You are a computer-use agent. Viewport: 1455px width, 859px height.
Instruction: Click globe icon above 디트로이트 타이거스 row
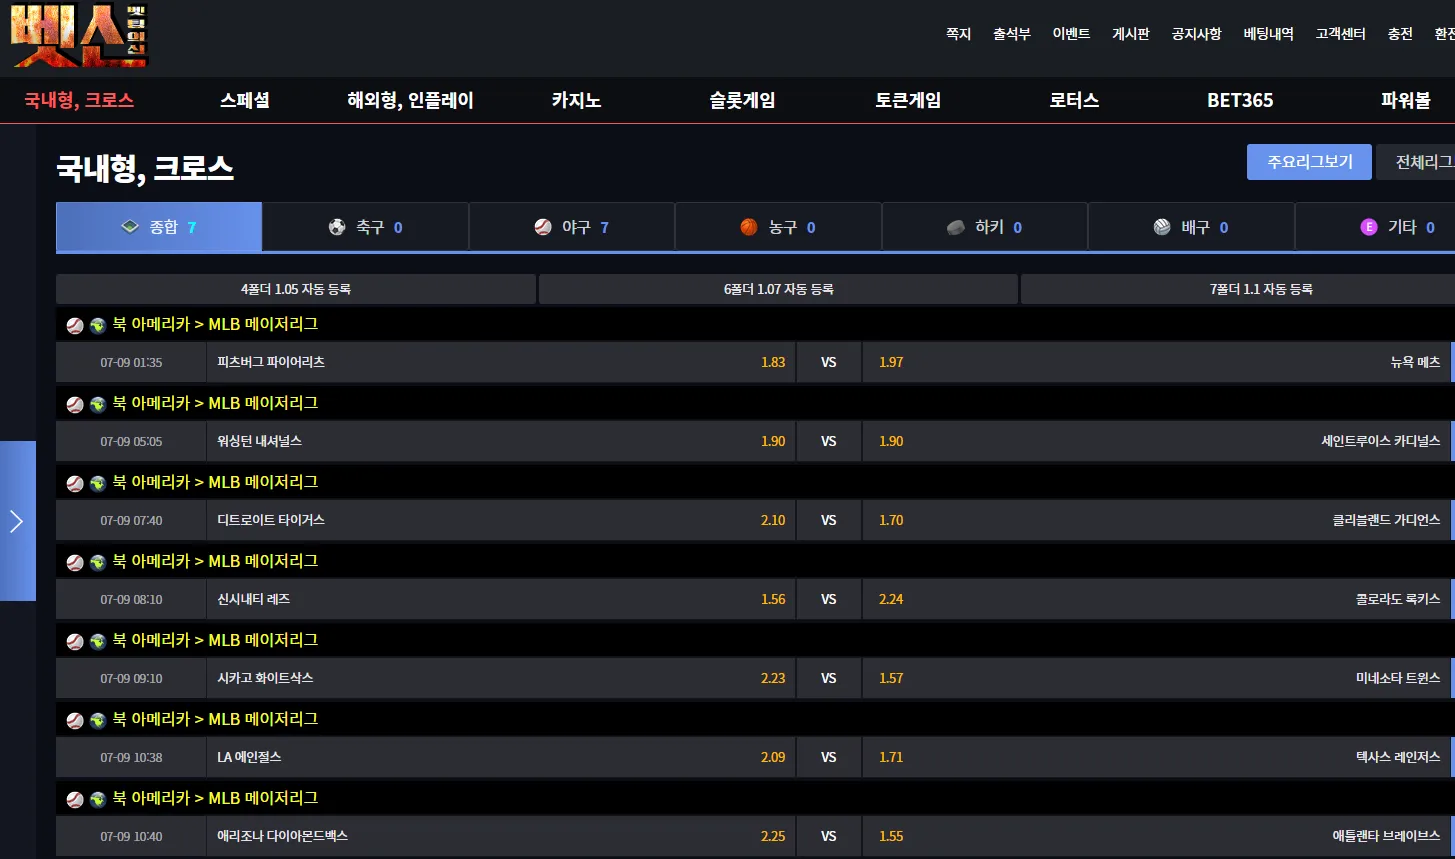pos(98,483)
